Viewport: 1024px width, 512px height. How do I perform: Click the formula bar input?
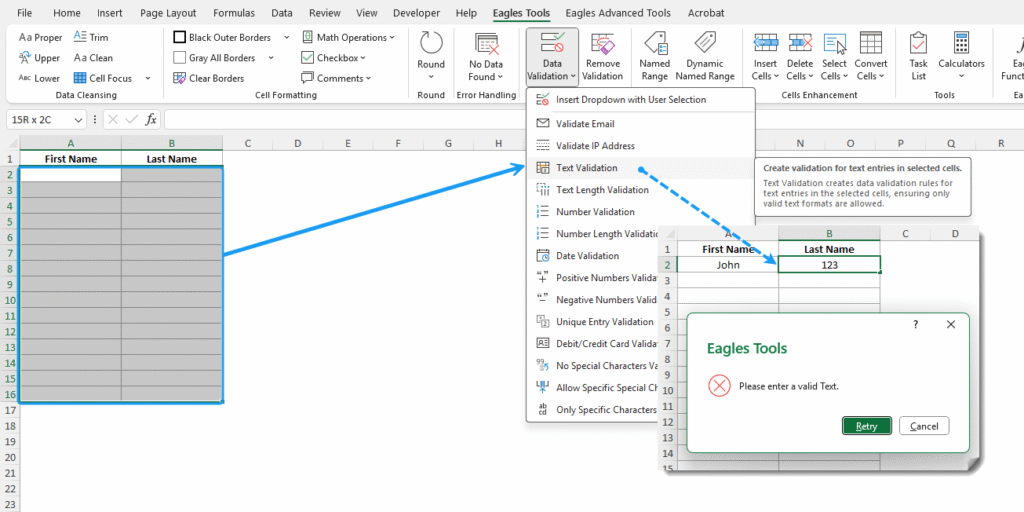[593, 120]
